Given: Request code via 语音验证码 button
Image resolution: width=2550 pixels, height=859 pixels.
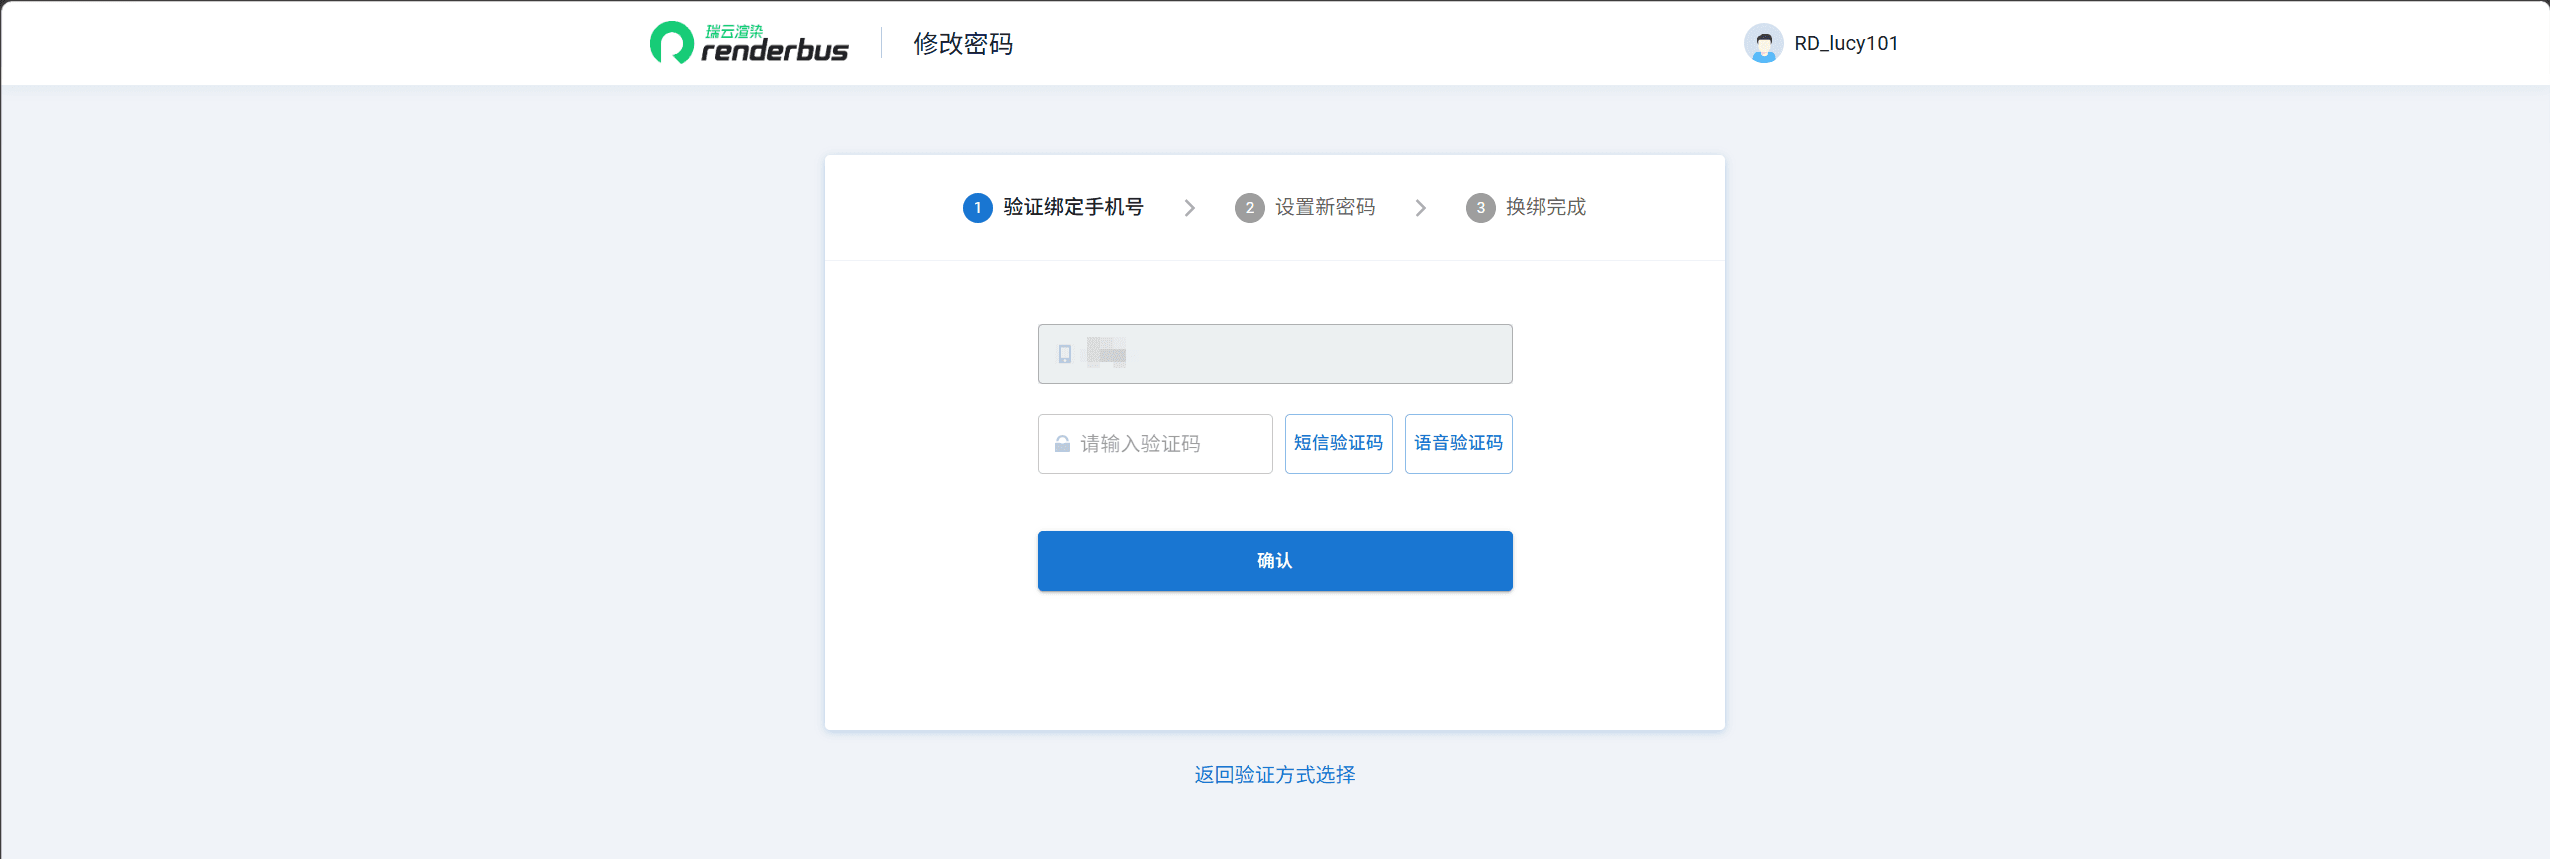Looking at the screenshot, I should pyautogui.click(x=1458, y=444).
